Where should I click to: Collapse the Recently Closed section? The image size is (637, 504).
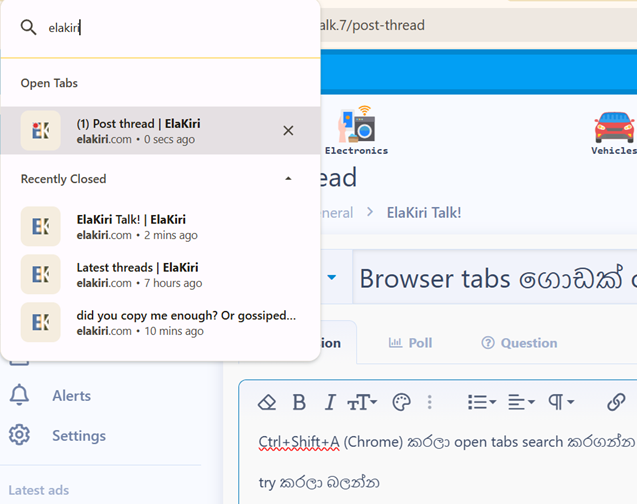pyautogui.click(x=288, y=179)
